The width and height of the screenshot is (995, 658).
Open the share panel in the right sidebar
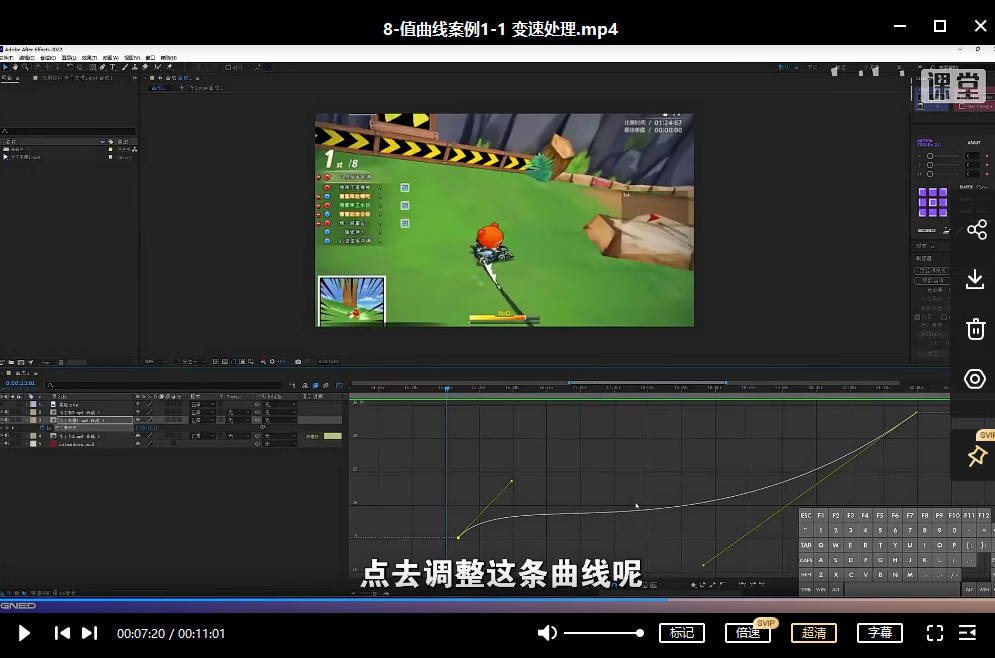click(976, 229)
